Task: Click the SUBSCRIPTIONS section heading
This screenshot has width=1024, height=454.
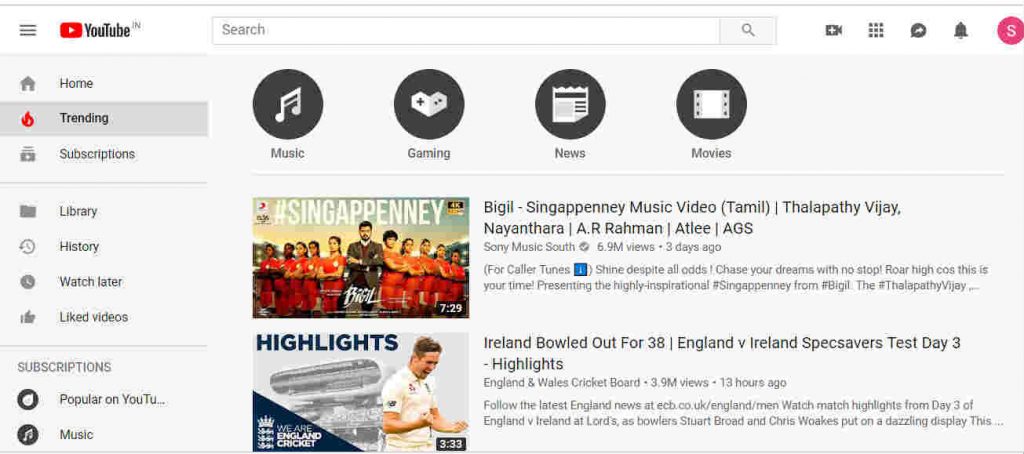Action: pyautogui.click(x=65, y=367)
